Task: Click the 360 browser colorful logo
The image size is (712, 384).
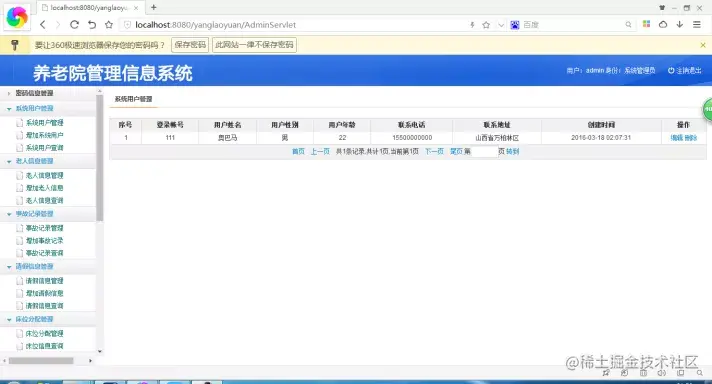Action: point(17,17)
